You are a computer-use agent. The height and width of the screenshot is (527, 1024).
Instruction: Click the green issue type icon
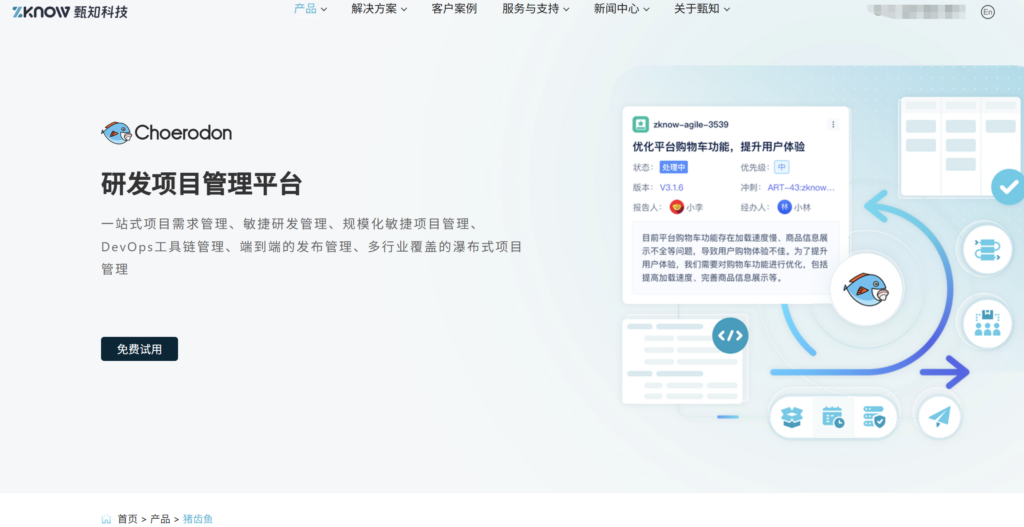[641, 124]
